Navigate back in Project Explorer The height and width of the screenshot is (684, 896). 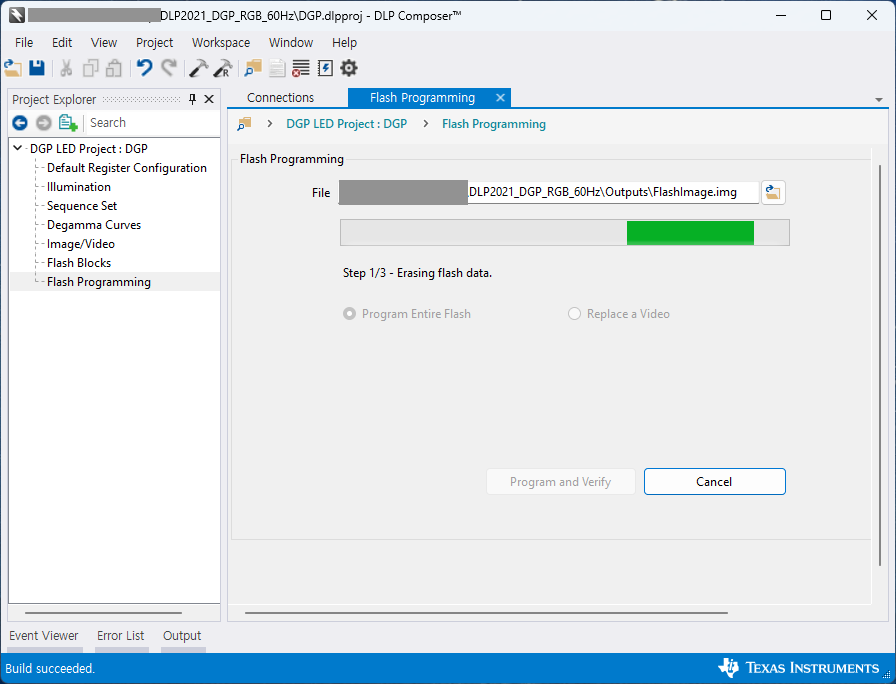click(20, 122)
